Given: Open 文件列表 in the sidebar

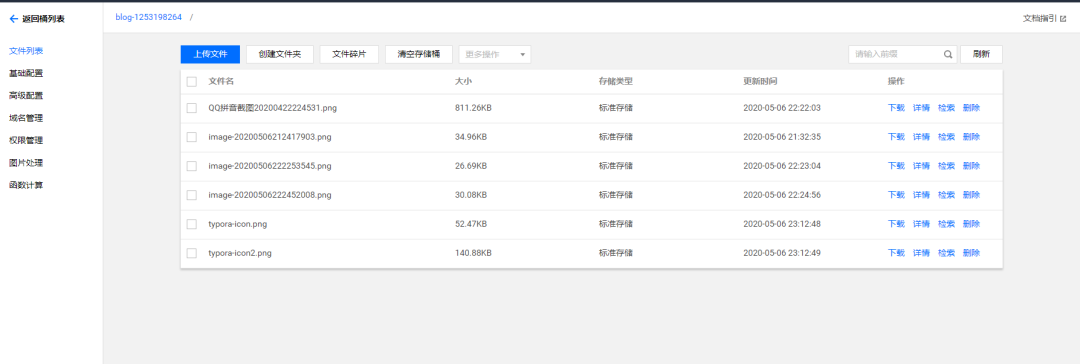Looking at the screenshot, I should click(x=26, y=51).
